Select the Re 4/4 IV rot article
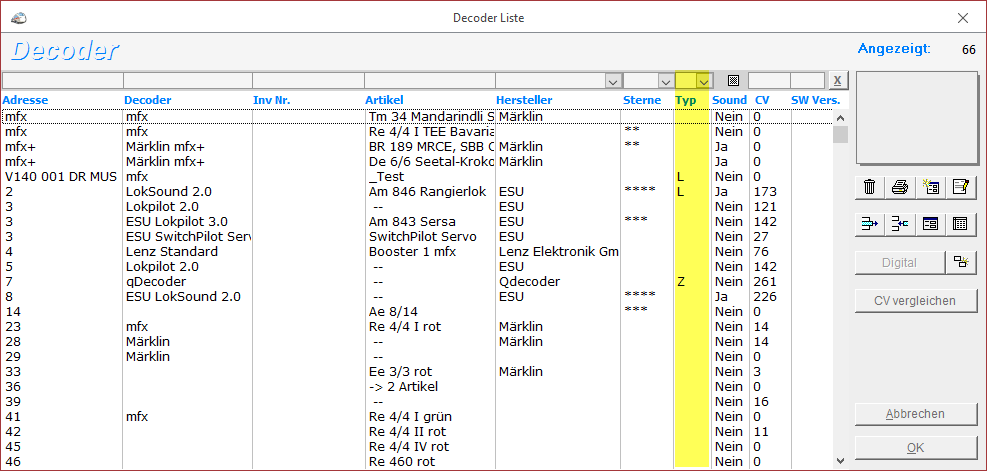The height and width of the screenshot is (471, 987). [x=409, y=447]
